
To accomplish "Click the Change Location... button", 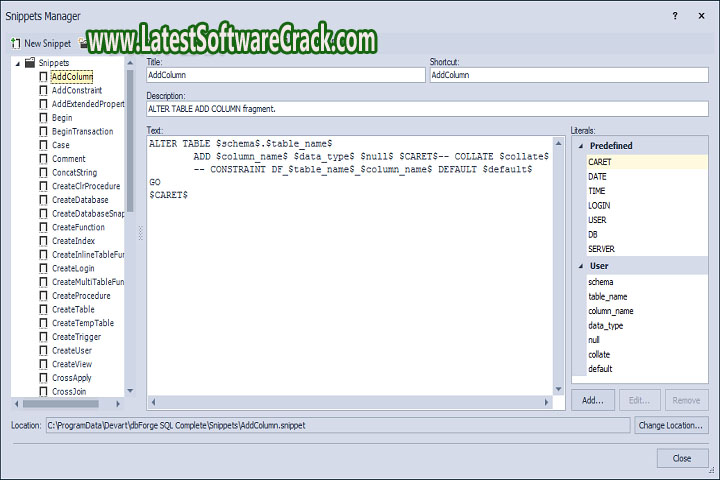I will point(671,425).
